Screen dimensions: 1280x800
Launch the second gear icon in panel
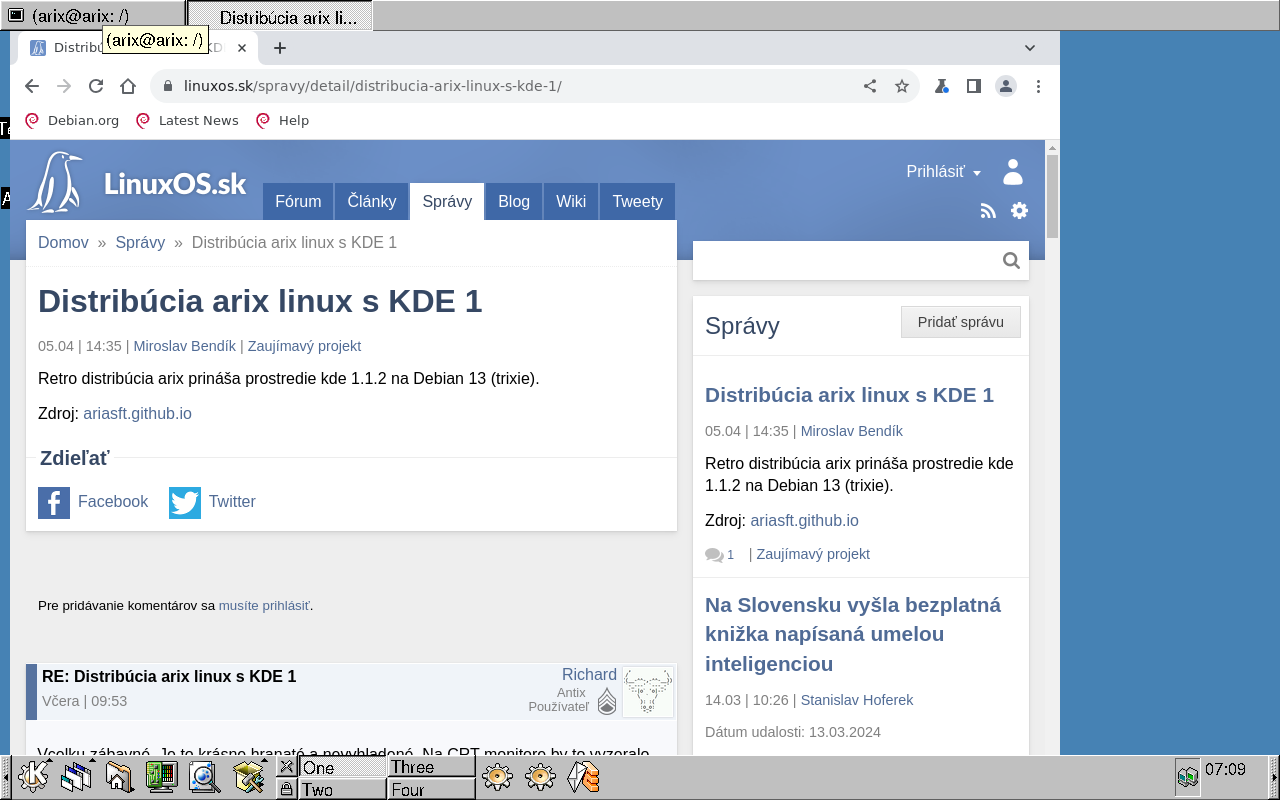point(540,777)
